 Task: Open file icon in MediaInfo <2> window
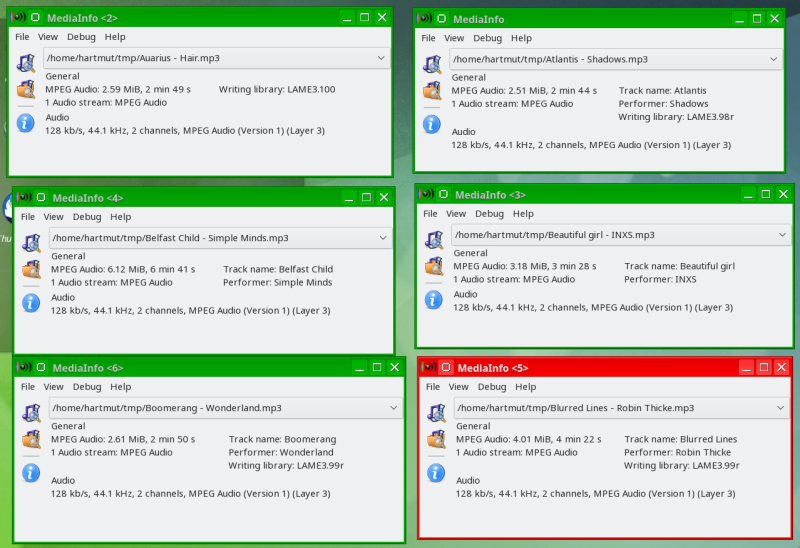[26, 63]
